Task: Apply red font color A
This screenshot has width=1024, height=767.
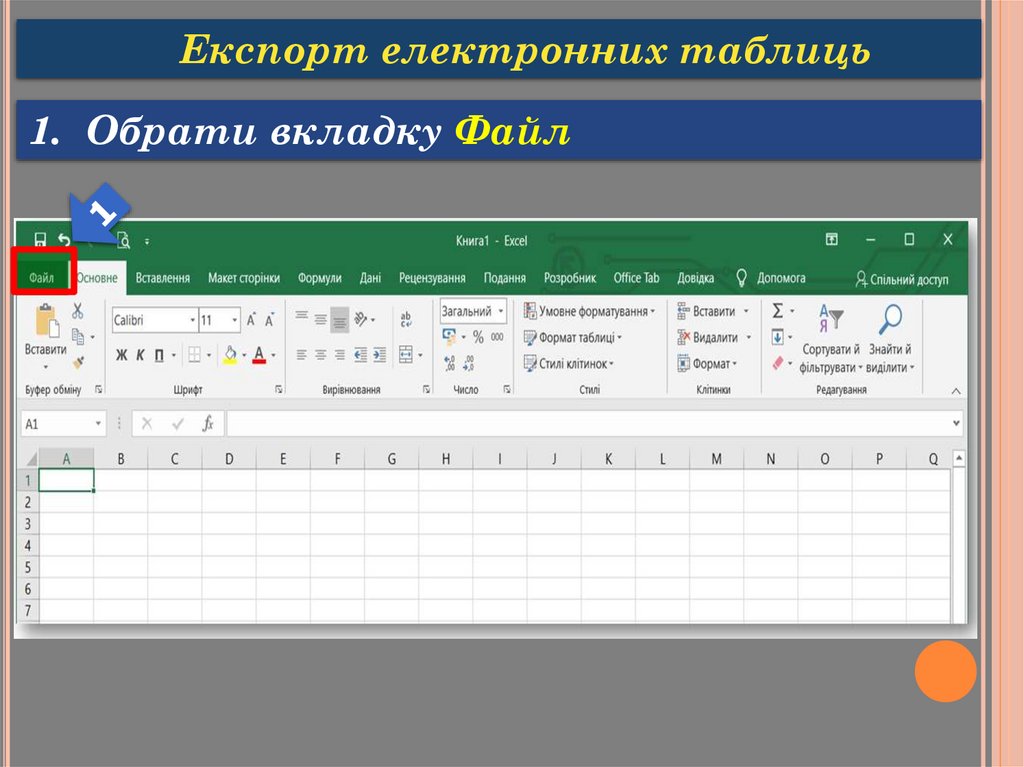Action: coord(259,355)
